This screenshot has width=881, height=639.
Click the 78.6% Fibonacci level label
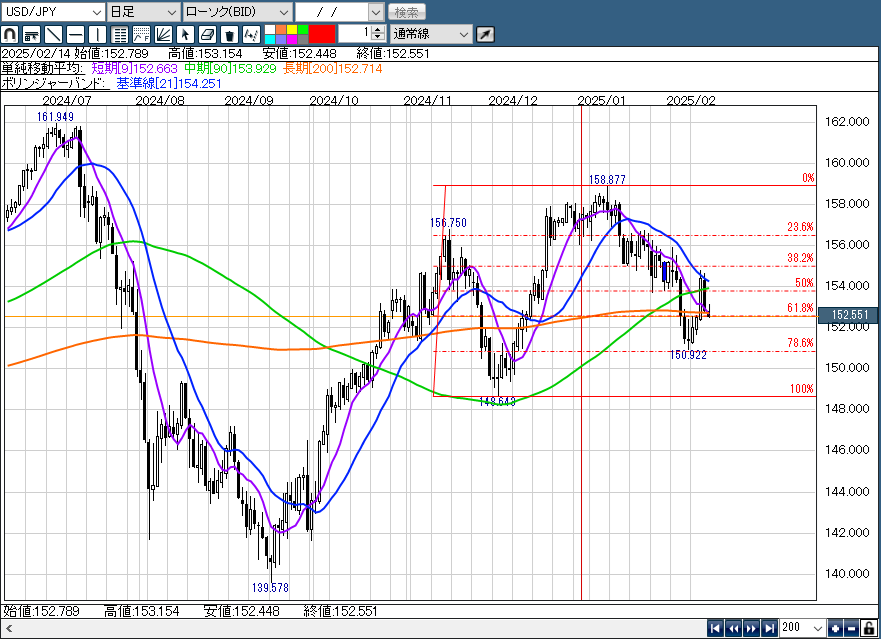click(800, 342)
